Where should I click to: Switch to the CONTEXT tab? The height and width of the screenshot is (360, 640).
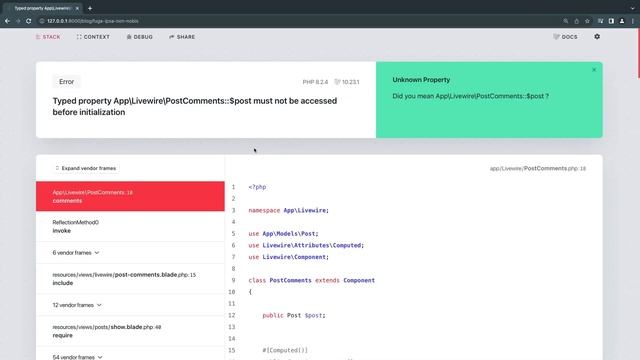pos(93,37)
